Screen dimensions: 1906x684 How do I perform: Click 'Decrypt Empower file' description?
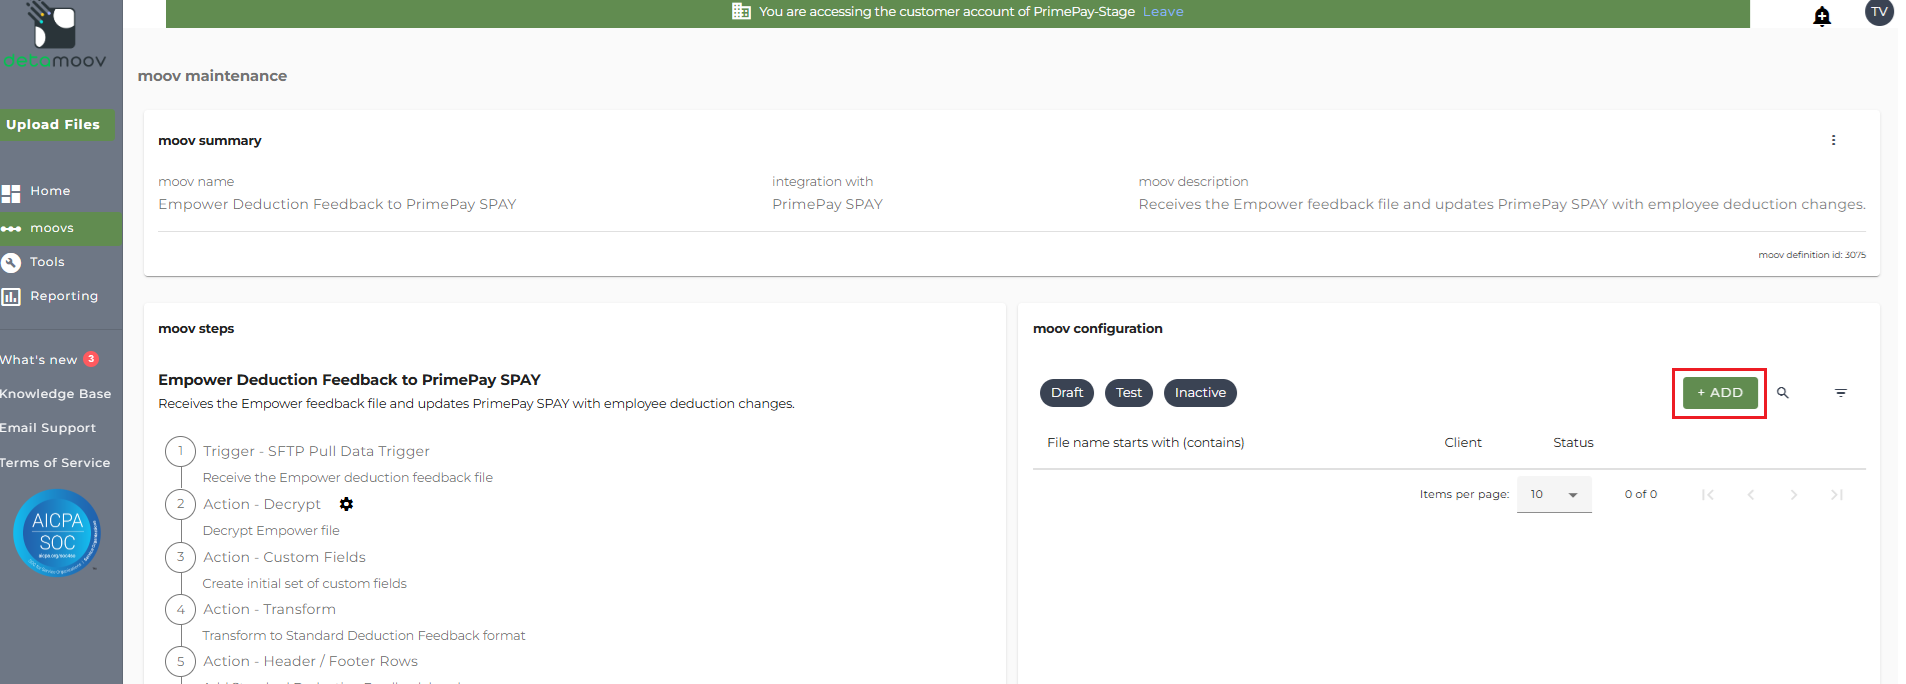(271, 531)
